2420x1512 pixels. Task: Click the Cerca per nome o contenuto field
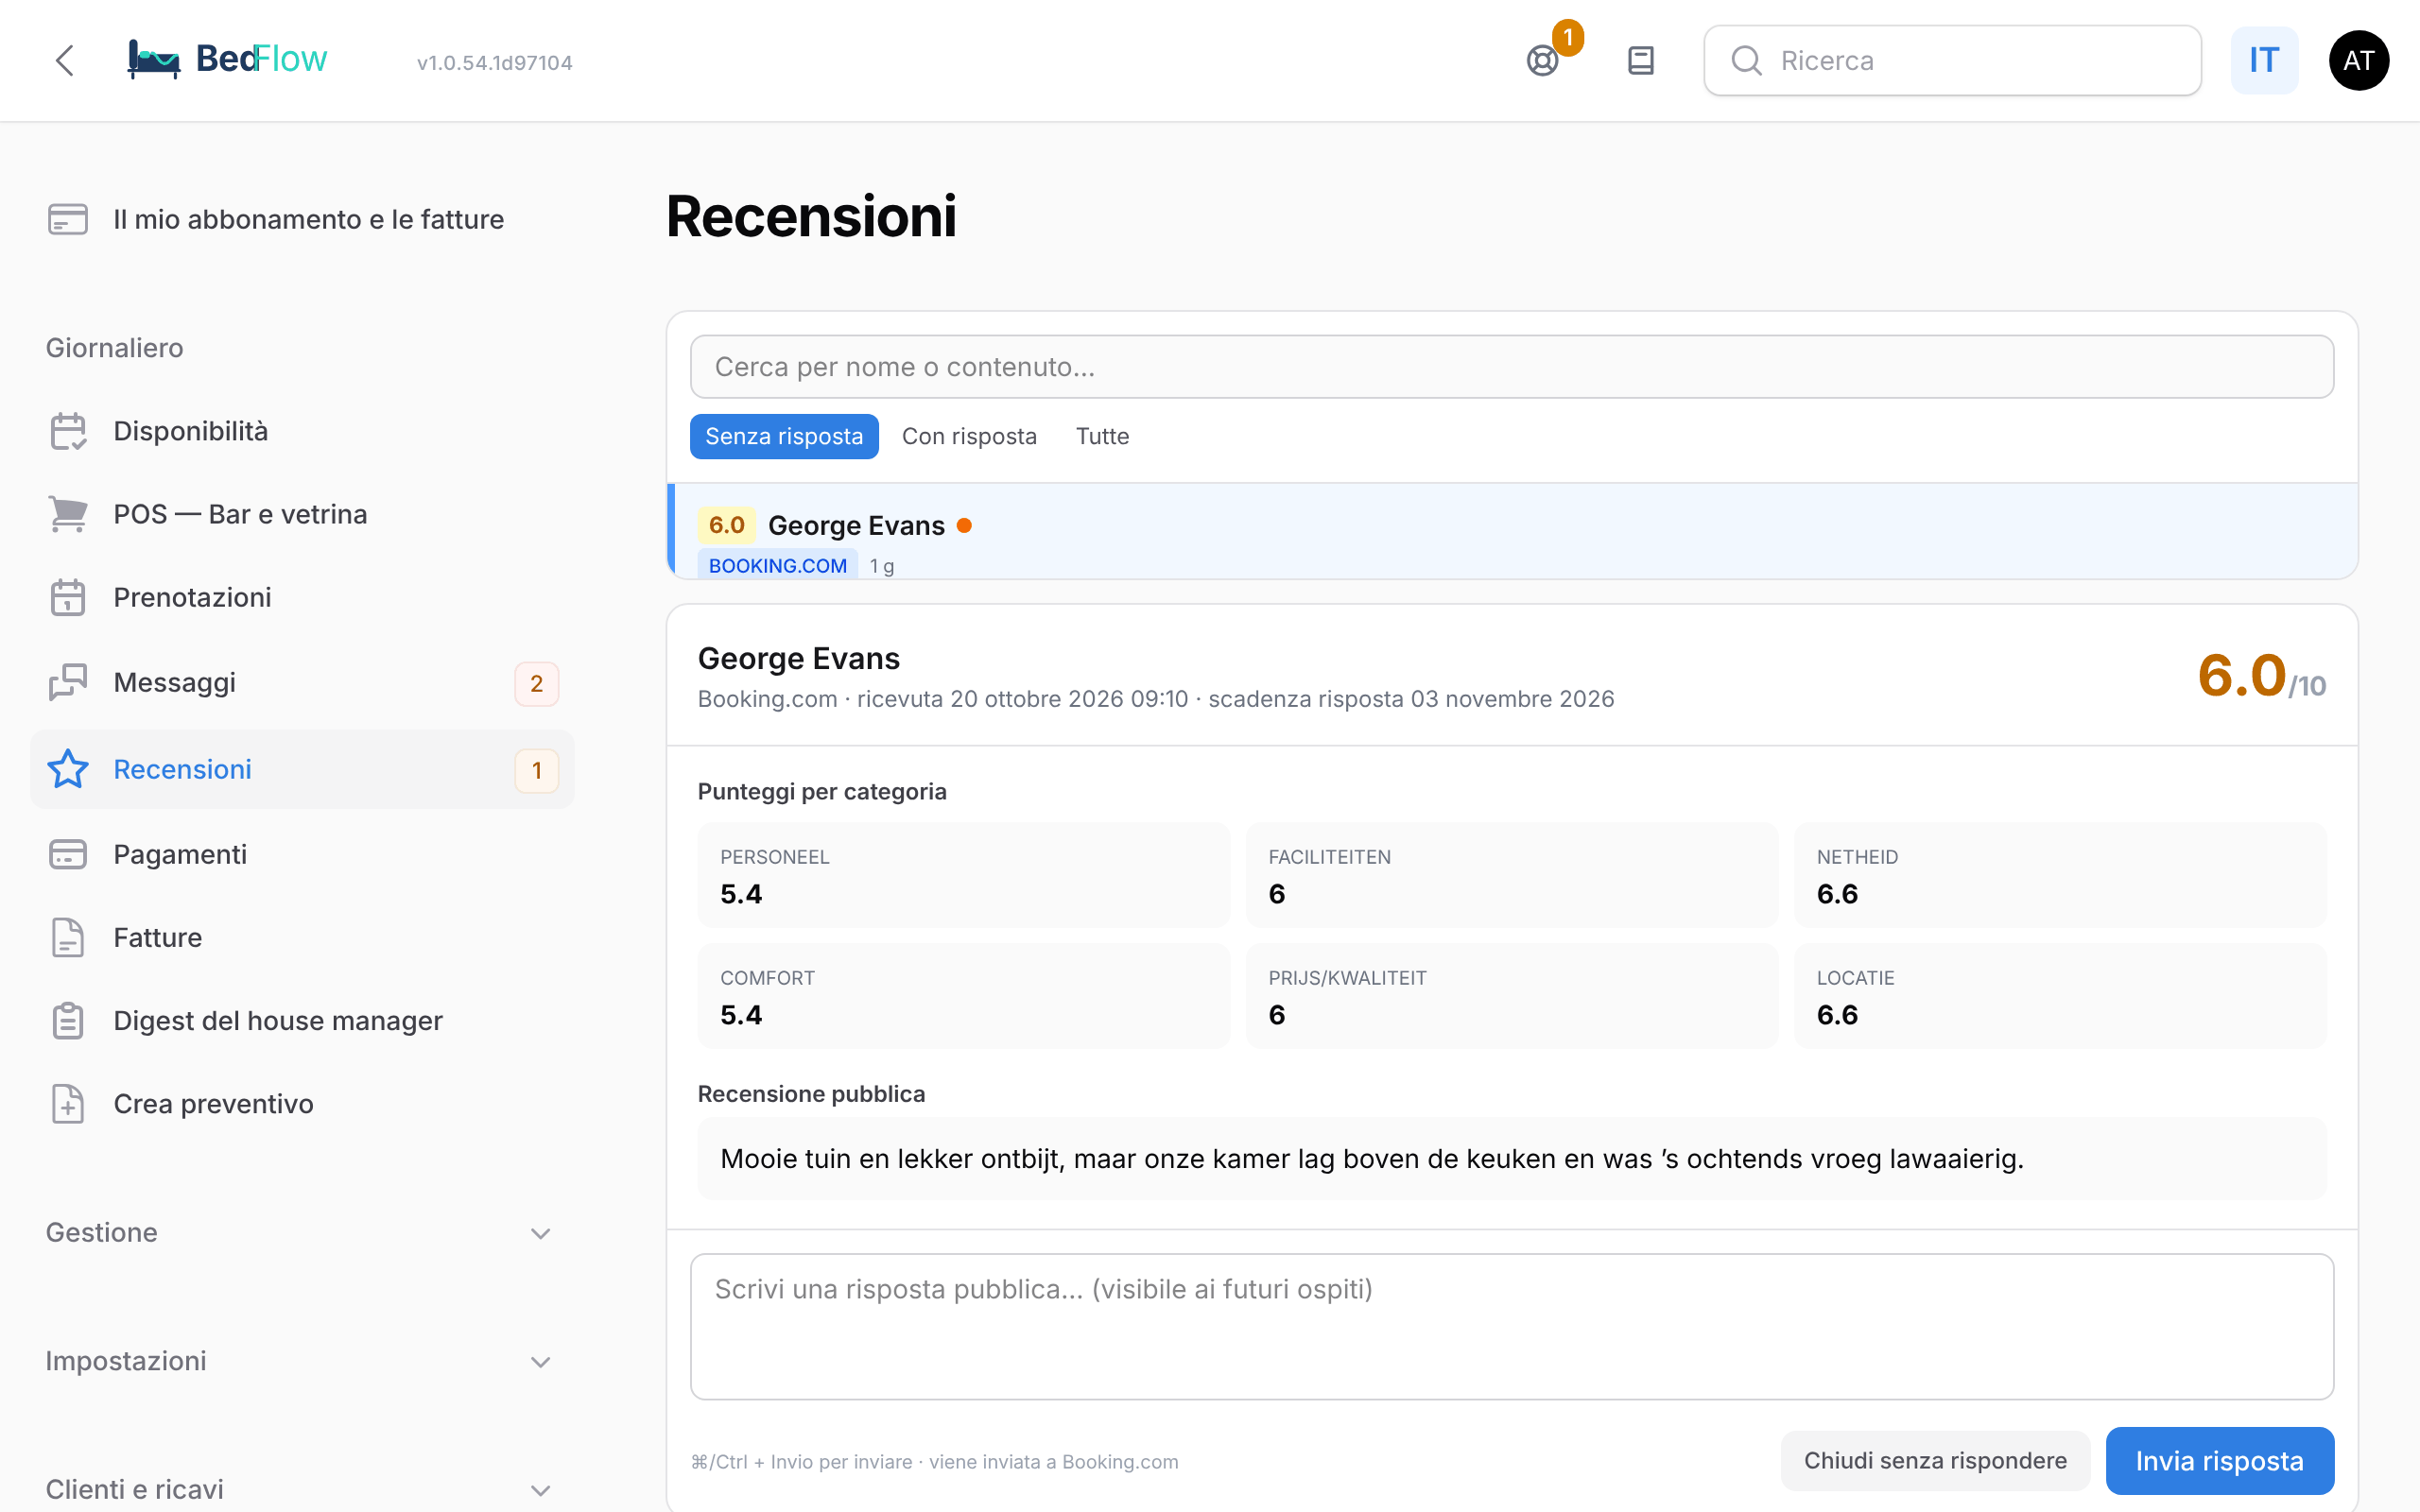[x=1512, y=367]
